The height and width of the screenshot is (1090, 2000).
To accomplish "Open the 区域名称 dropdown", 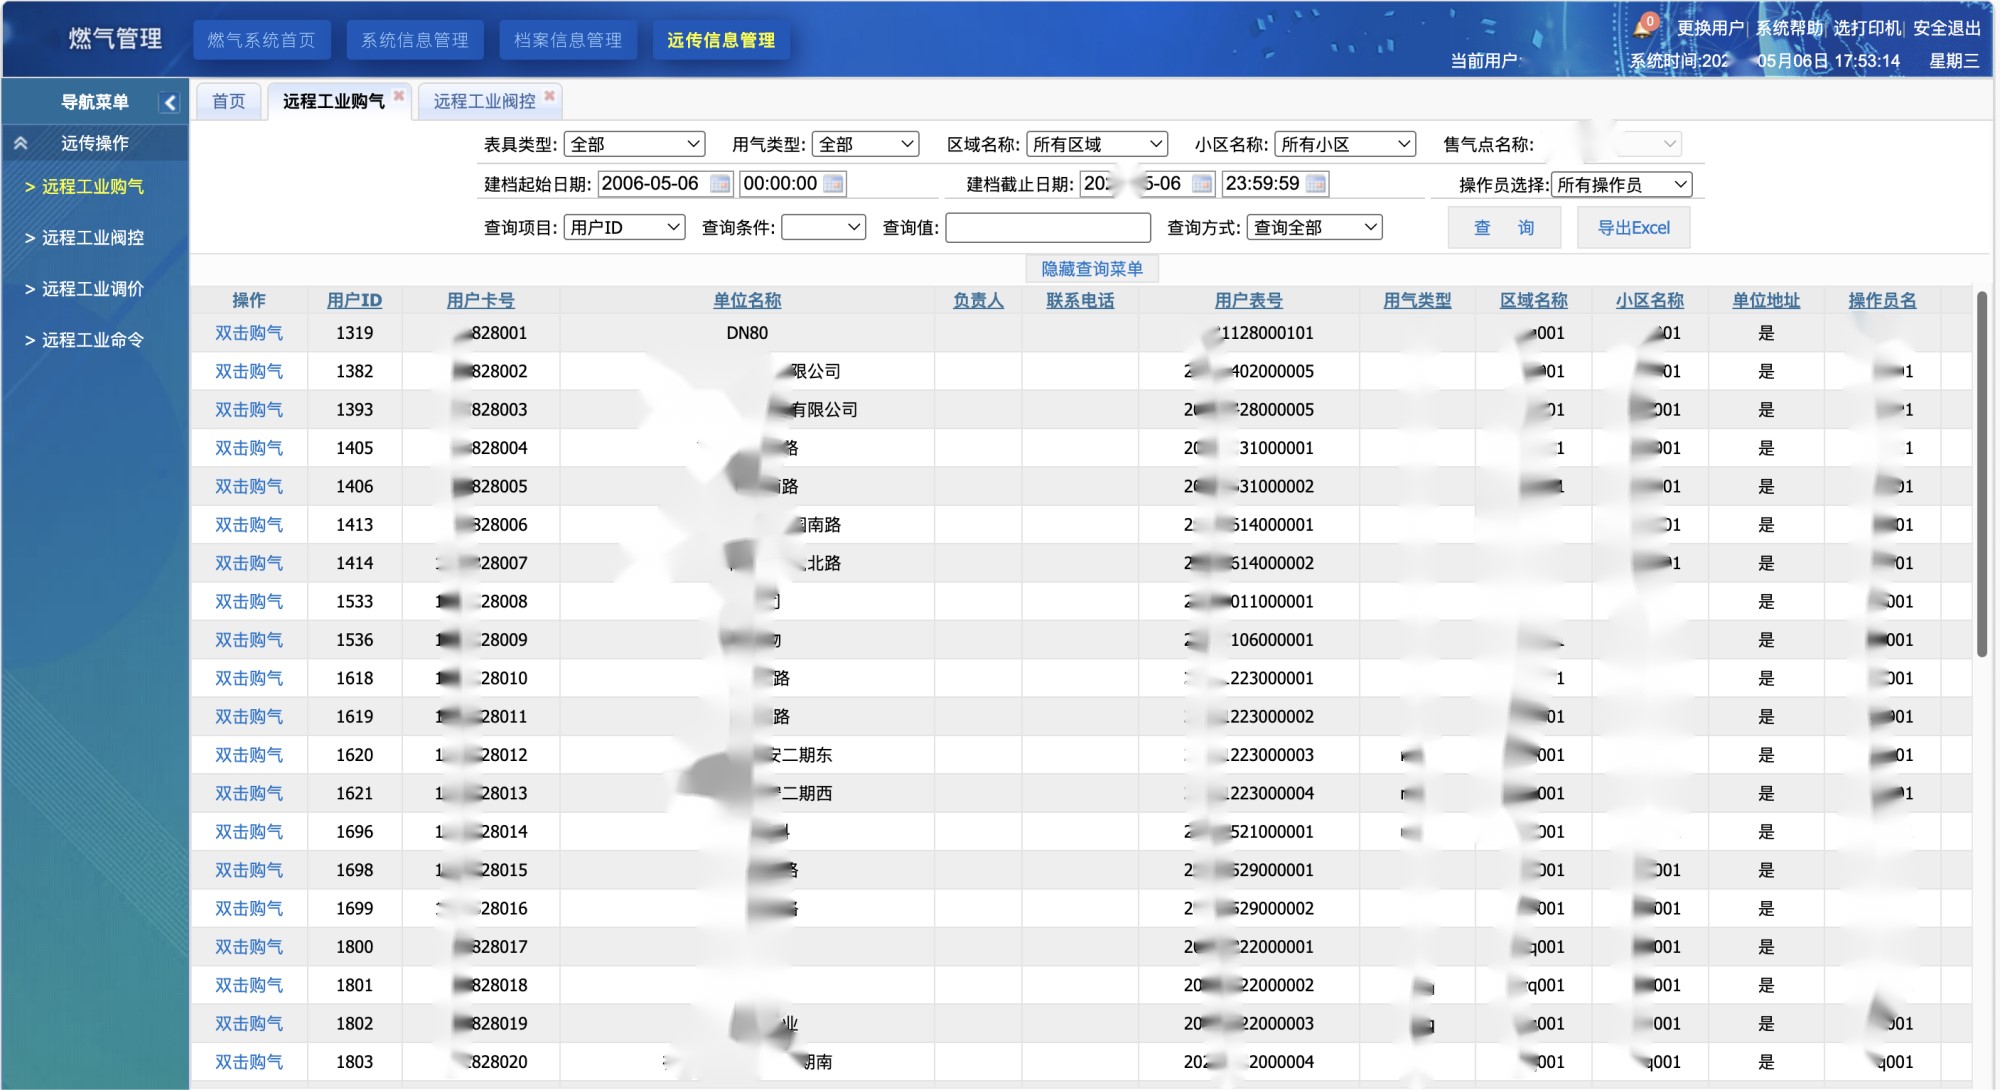I will (x=1097, y=144).
